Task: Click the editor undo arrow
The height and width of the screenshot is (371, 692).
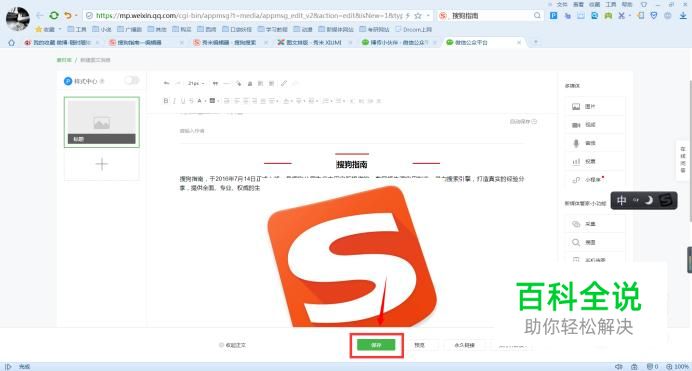Action: coord(166,83)
